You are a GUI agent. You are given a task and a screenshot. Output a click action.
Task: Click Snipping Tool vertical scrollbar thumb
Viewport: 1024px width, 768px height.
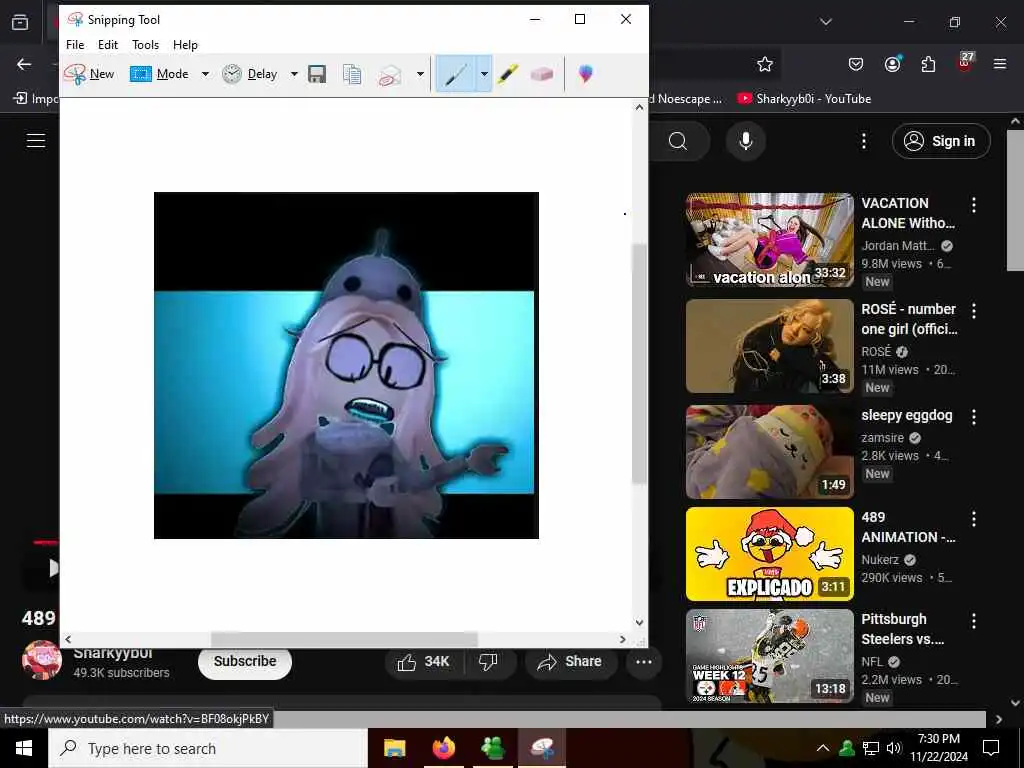click(x=639, y=364)
